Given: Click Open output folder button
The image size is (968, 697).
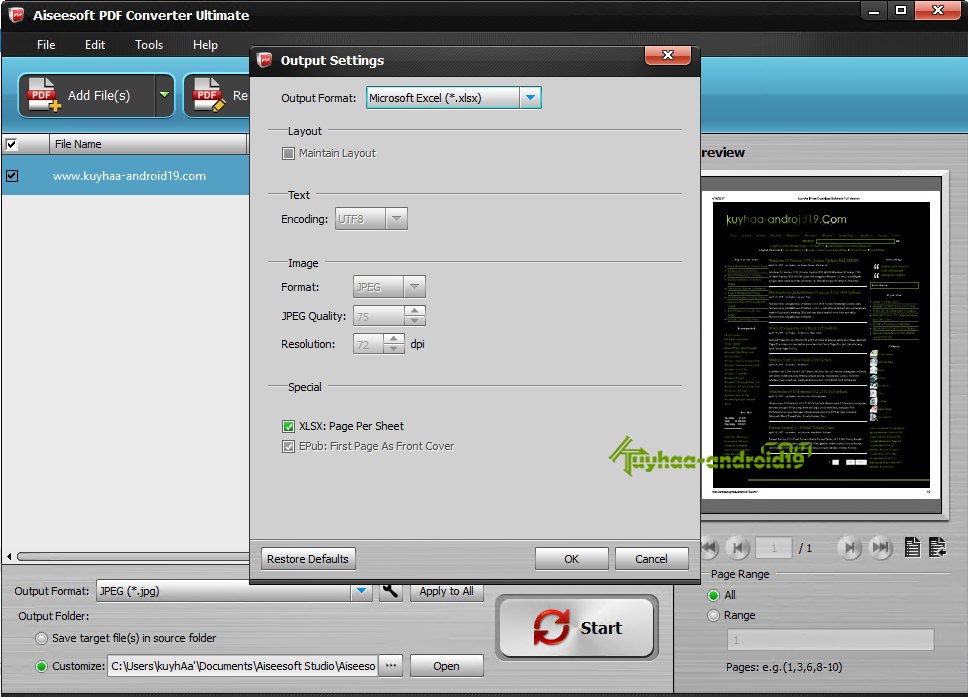Looking at the screenshot, I should coord(446,666).
